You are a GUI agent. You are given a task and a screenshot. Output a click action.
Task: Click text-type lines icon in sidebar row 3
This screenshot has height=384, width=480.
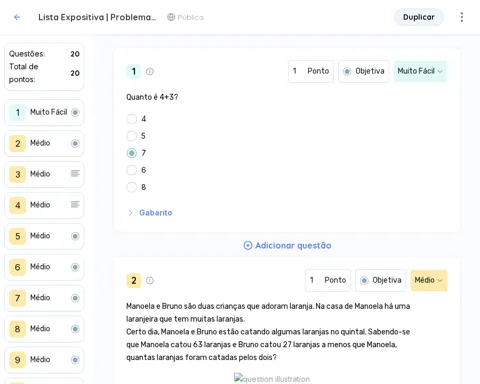[75, 174]
